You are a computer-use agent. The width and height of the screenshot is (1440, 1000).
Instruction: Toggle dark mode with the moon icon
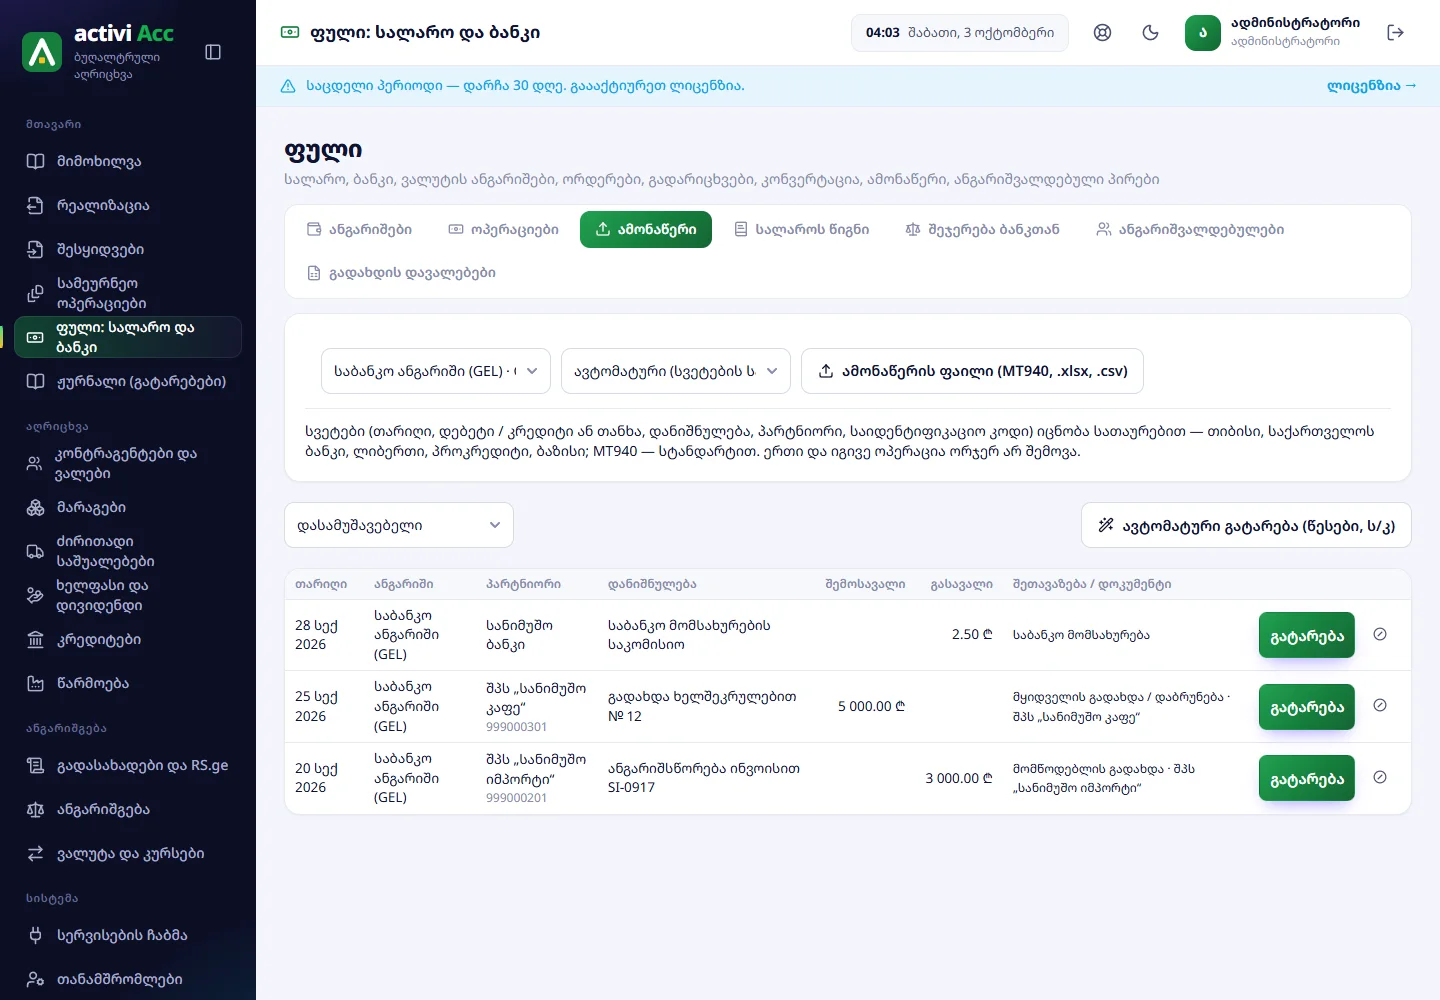point(1150,33)
